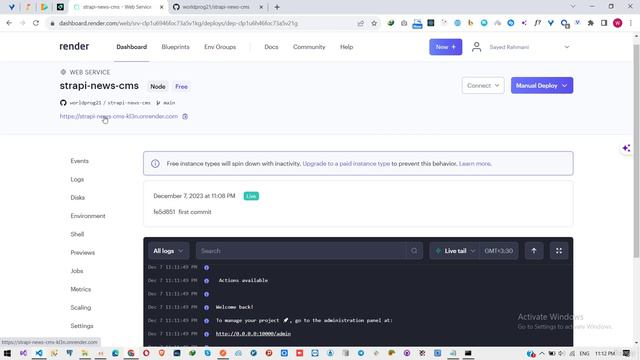Screen dimensions: 640x360
Task: Open Events in the sidebar
Action: pos(80,161)
